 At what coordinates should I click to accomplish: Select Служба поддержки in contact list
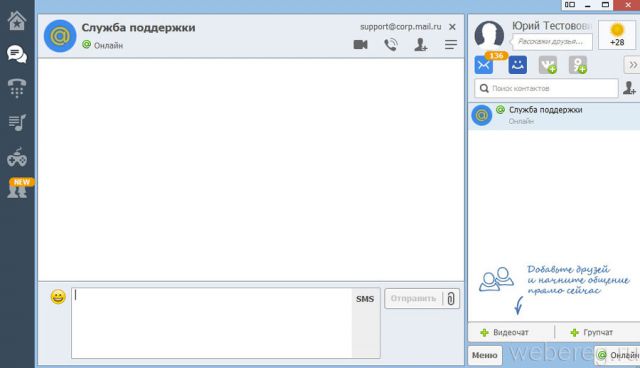[x=554, y=116]
